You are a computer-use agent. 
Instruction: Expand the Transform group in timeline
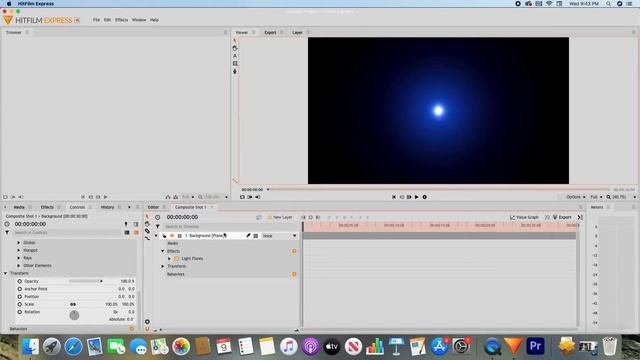[162, 266]
